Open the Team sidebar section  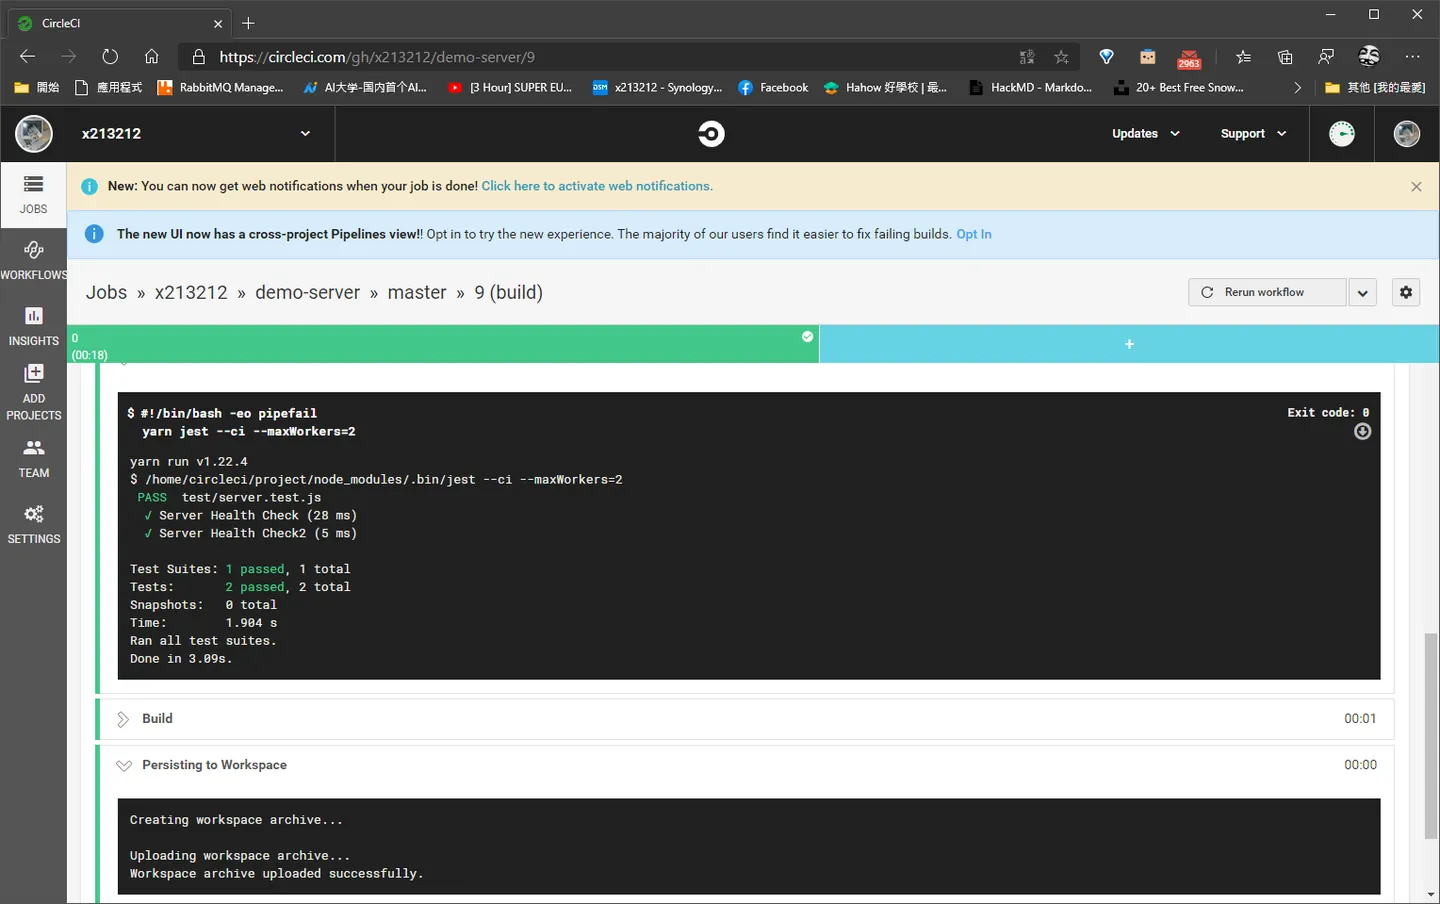[33, 458]
